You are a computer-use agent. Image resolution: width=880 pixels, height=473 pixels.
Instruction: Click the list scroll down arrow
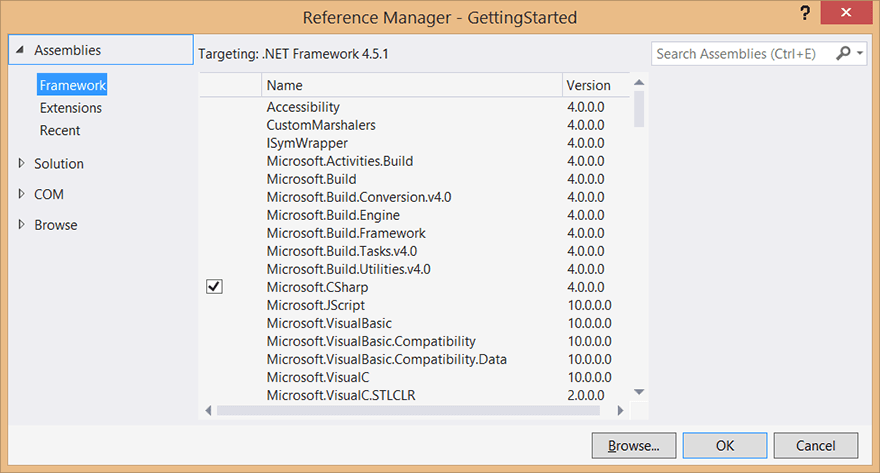pyautogui.click(x=639, y=392)
